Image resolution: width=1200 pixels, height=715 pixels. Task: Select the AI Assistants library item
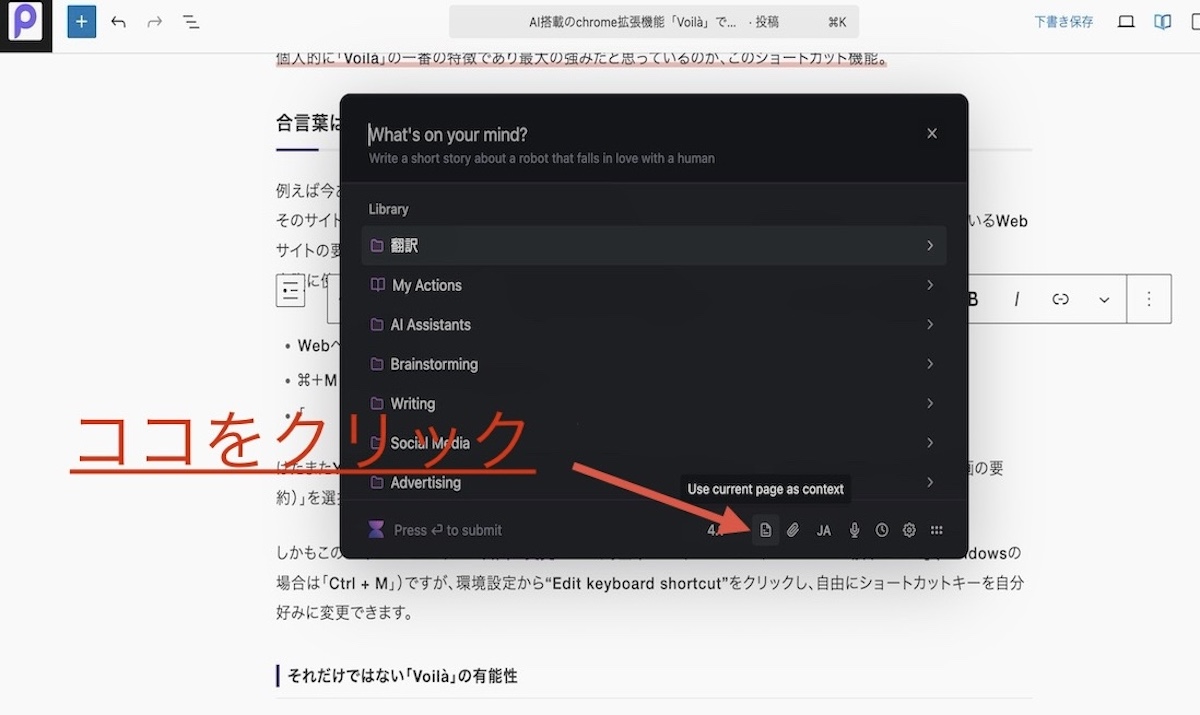654,324
